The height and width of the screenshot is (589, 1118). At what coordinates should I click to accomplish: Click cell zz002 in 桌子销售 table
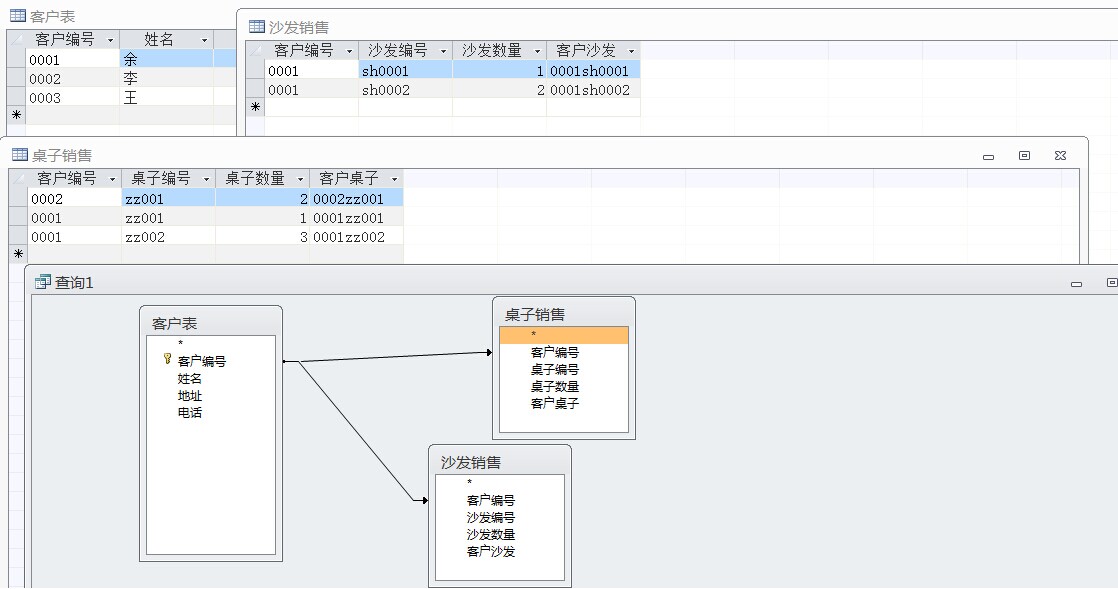coord(168,237)
